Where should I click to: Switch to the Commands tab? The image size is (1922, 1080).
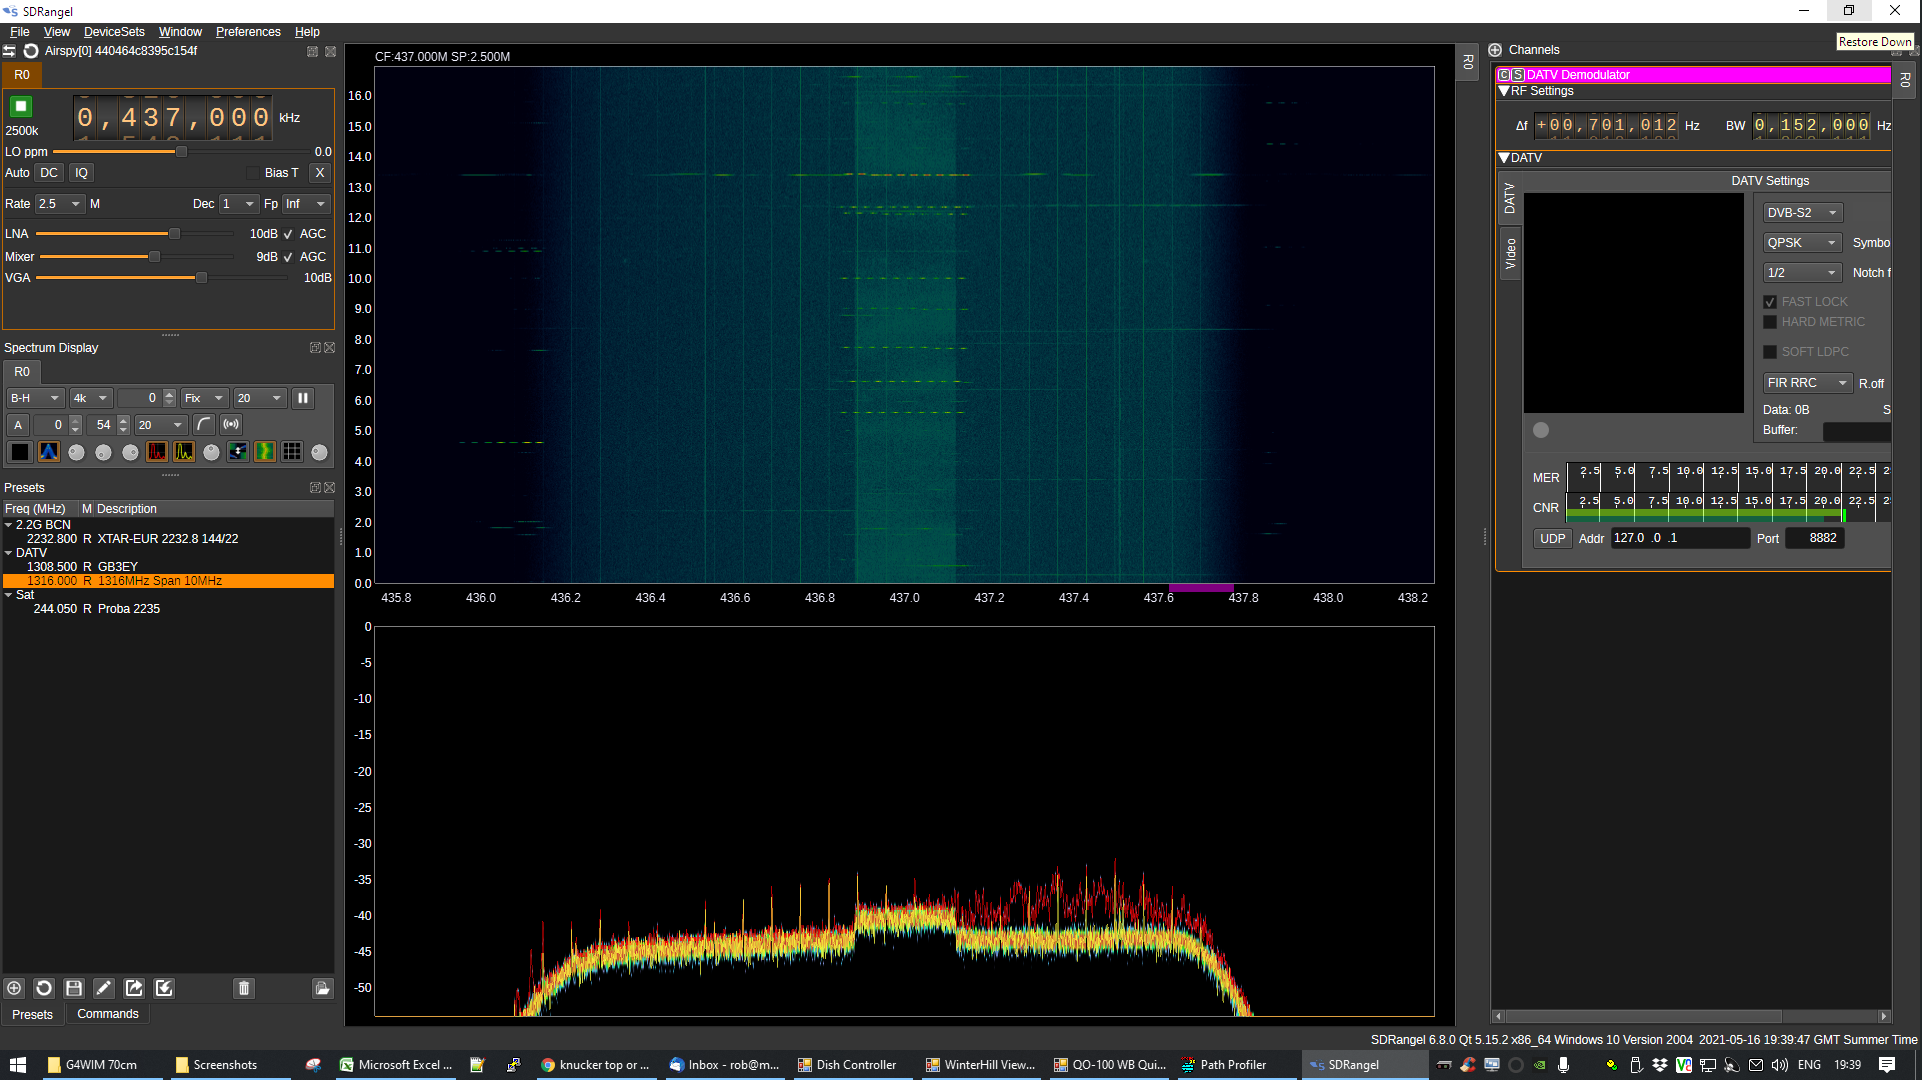pyautogui.click(x=108, y=1014)
